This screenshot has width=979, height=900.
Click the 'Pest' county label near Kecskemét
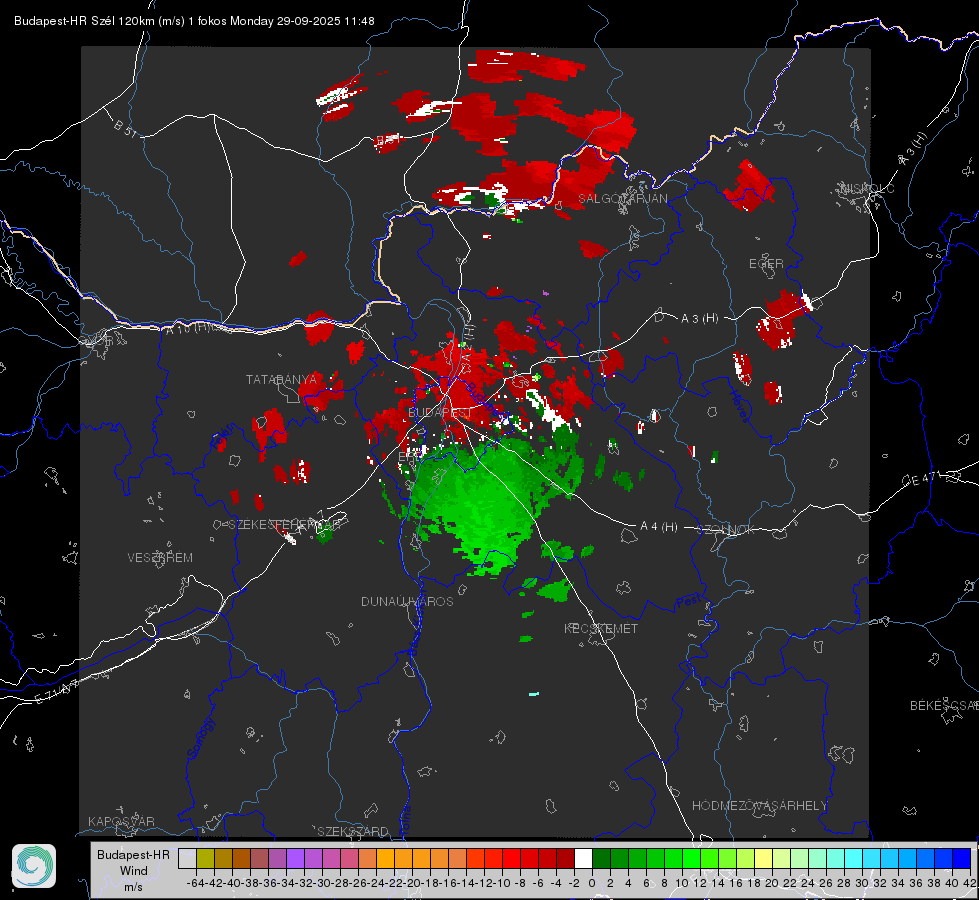[689, 602]
